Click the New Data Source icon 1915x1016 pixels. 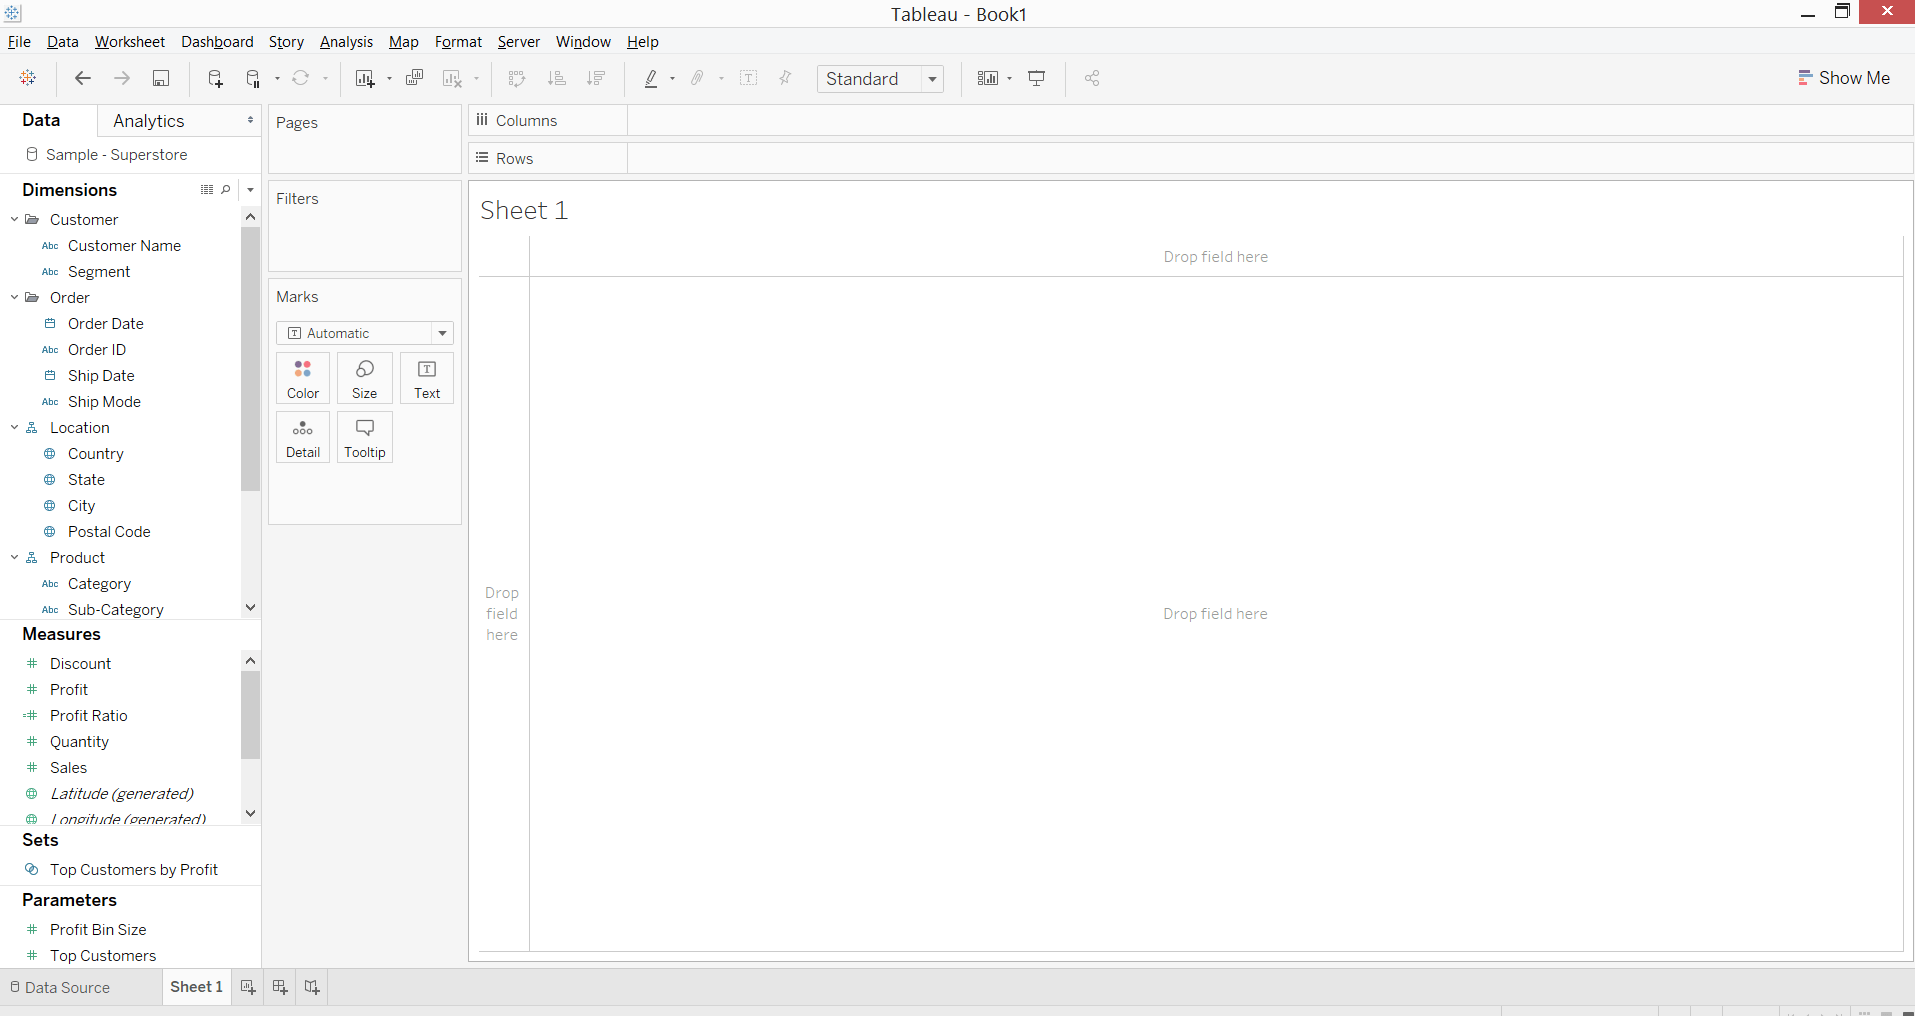pyautogui.click(x=215, y=78)
